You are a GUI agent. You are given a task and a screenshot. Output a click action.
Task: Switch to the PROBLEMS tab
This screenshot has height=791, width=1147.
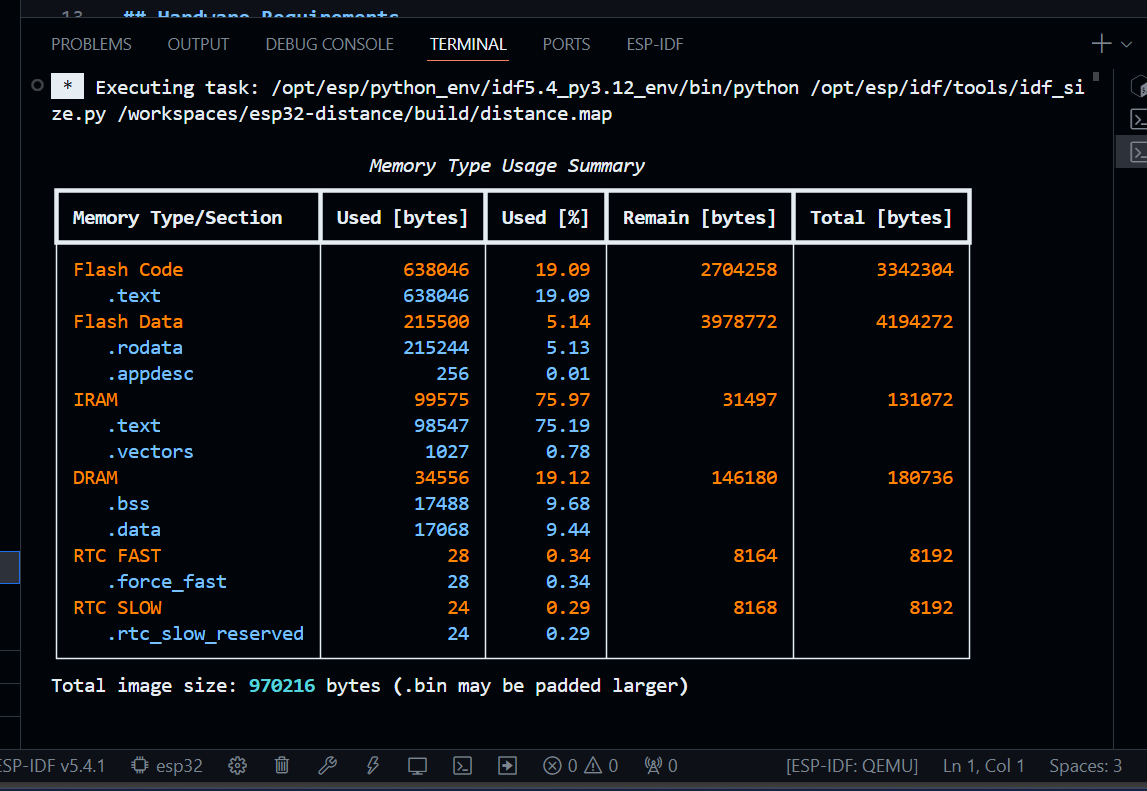(91, 44)
